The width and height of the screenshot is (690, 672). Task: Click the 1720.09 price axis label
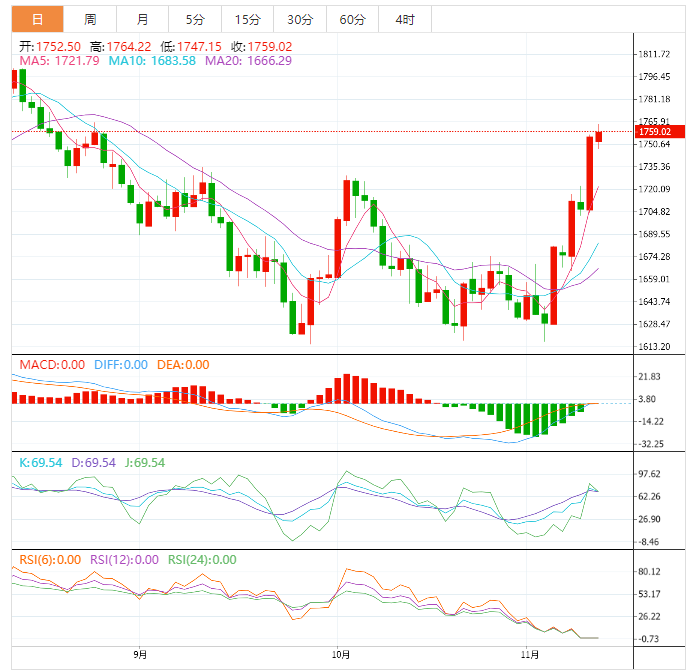(654, 189)
